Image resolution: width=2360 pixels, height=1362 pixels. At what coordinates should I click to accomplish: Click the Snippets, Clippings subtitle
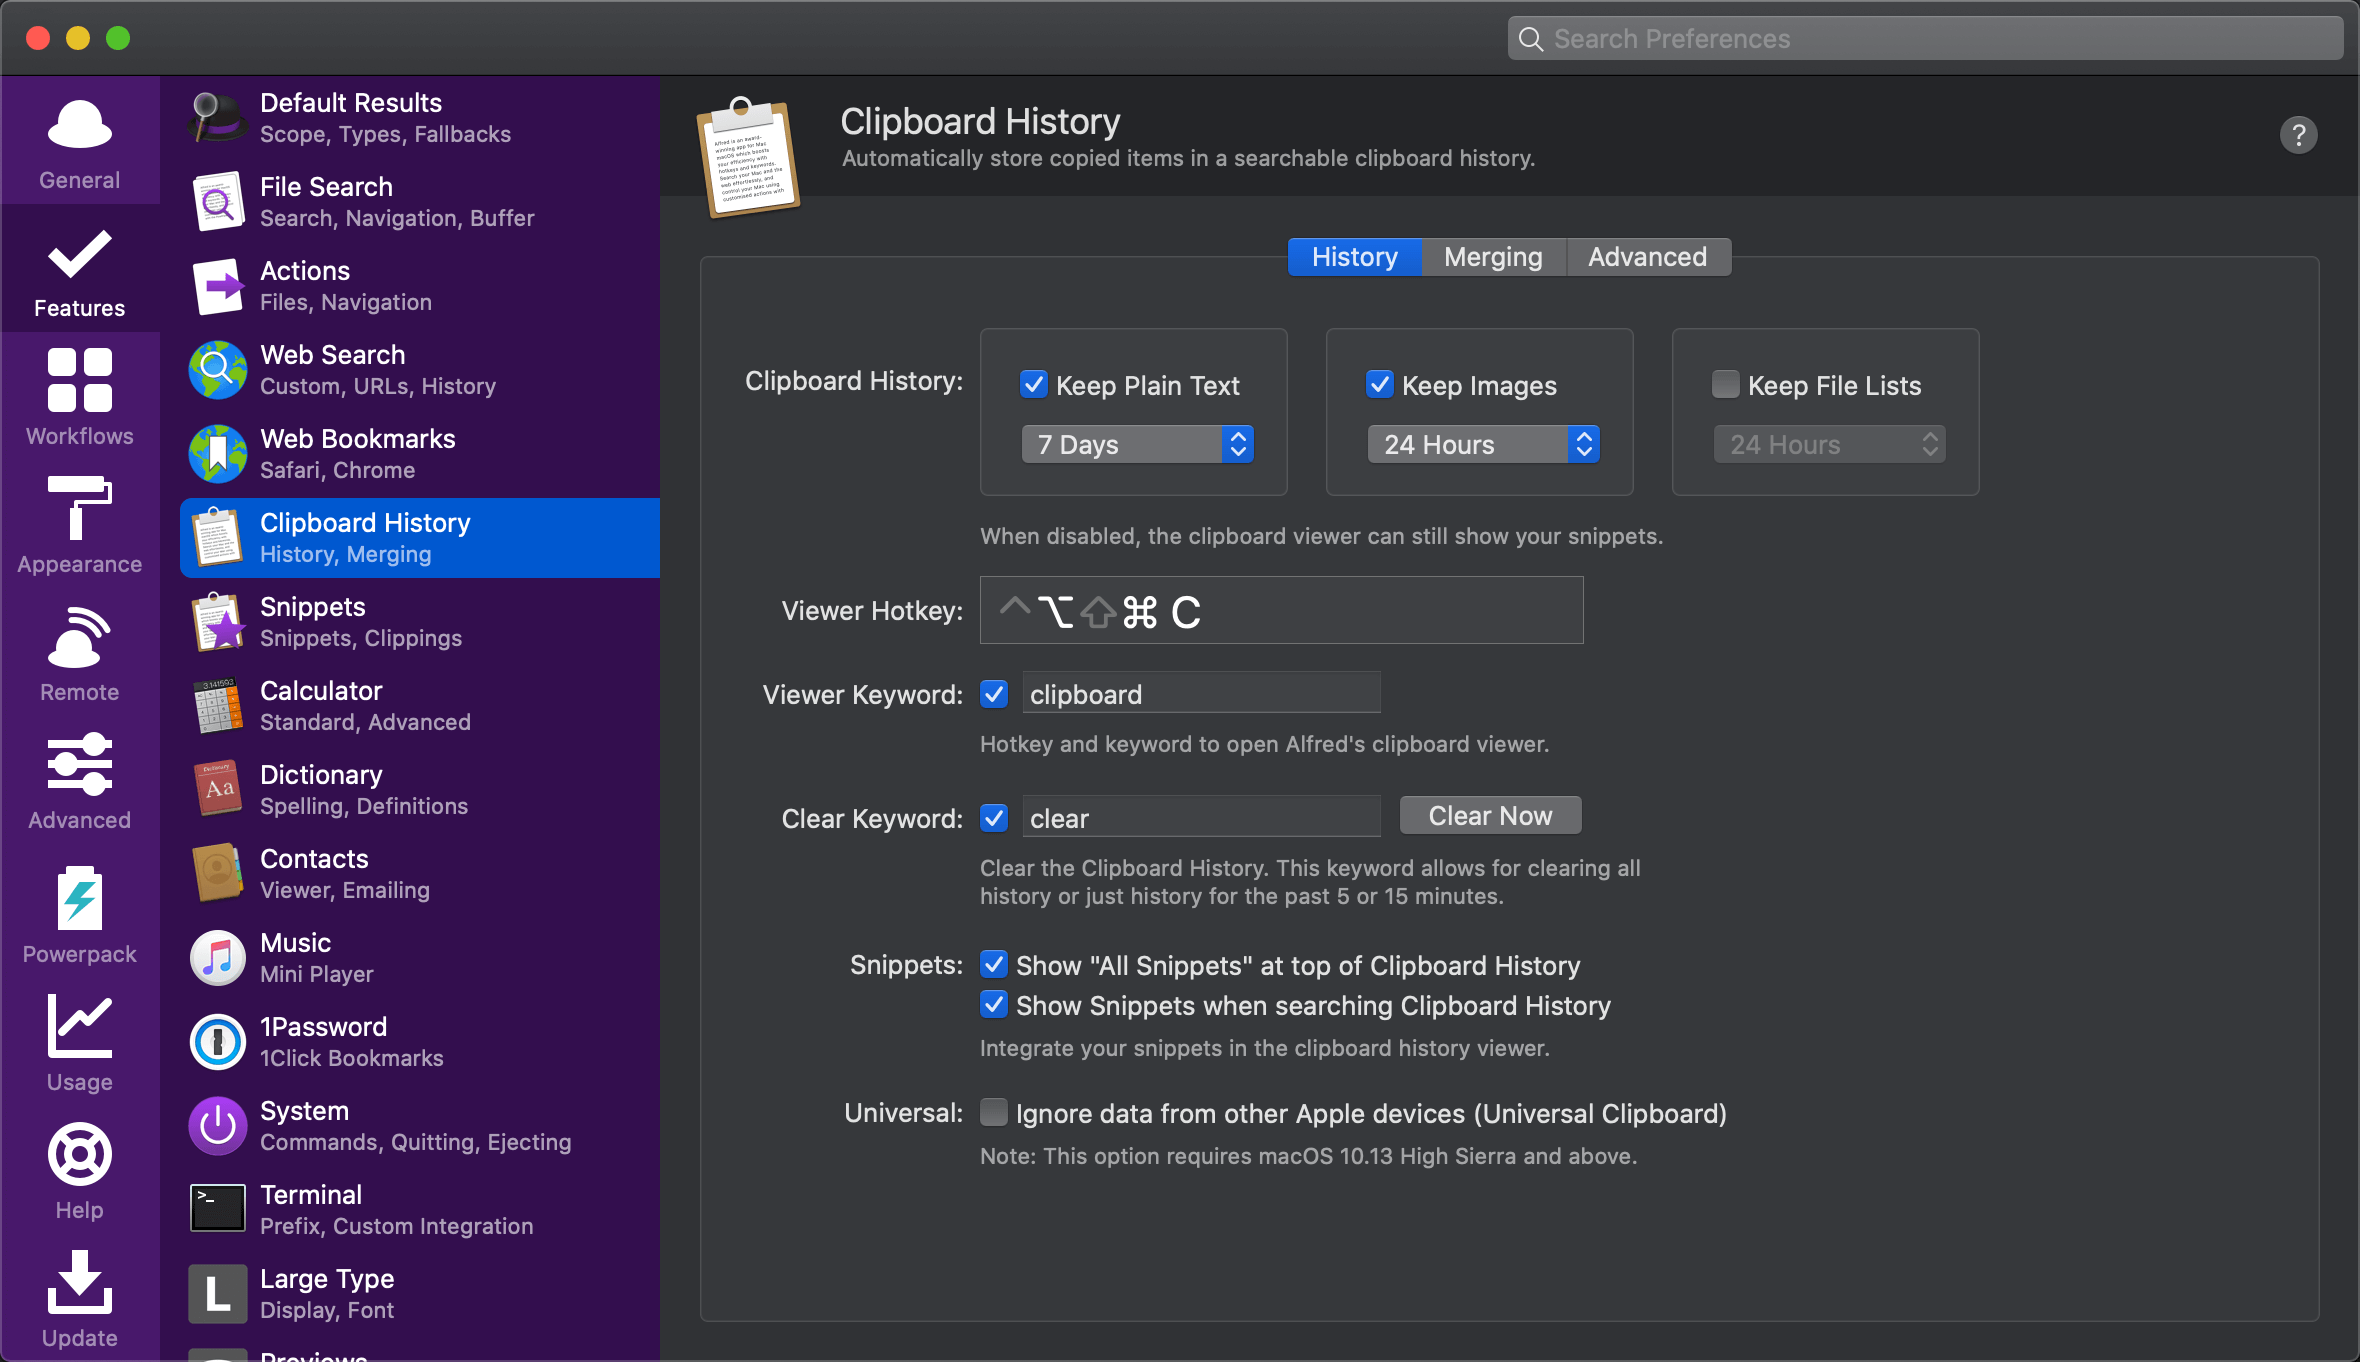tap(361, 638)
